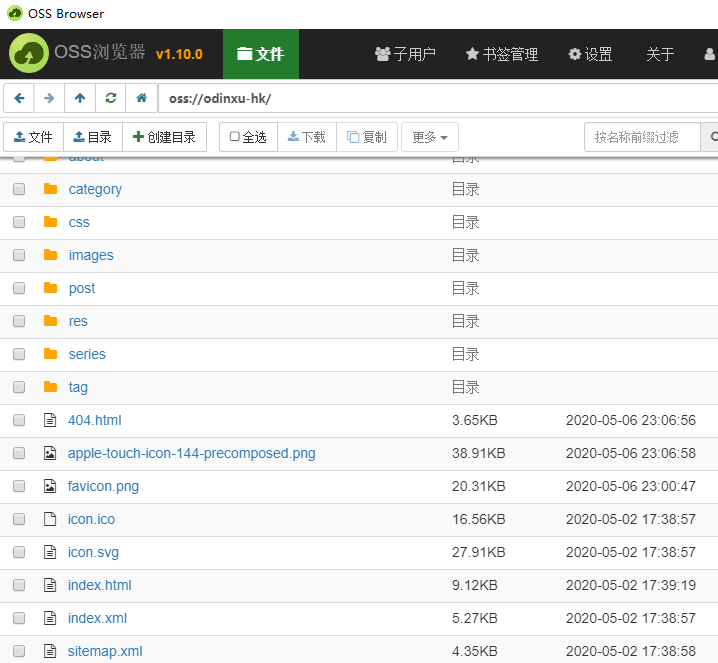Click the forward navigation arrow
Viewport: 718px width, 663px height.
(x=49, y=98)
